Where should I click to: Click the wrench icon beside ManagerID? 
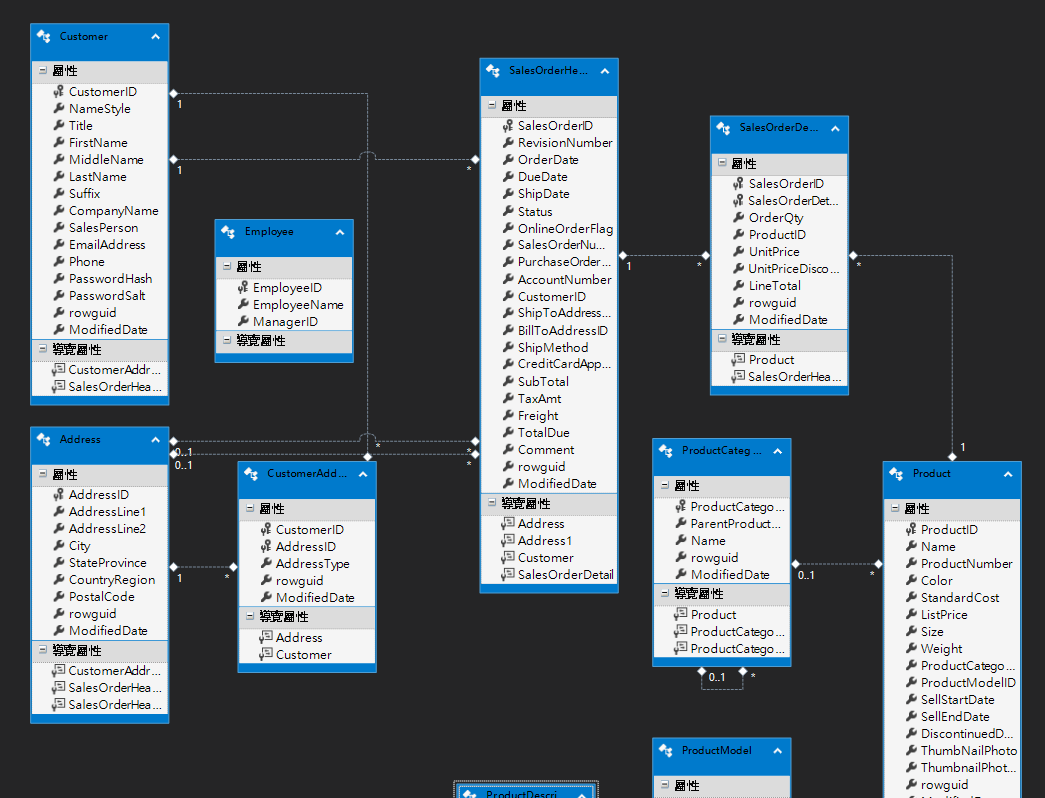point(243,322)
